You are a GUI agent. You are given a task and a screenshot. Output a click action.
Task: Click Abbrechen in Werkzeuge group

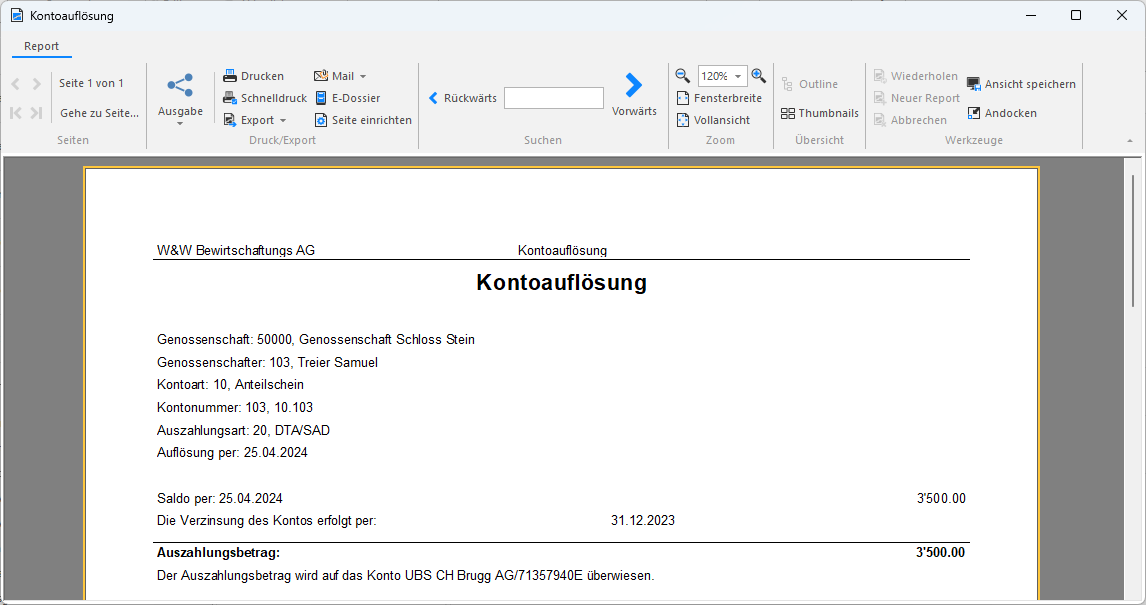click(910, 120)
